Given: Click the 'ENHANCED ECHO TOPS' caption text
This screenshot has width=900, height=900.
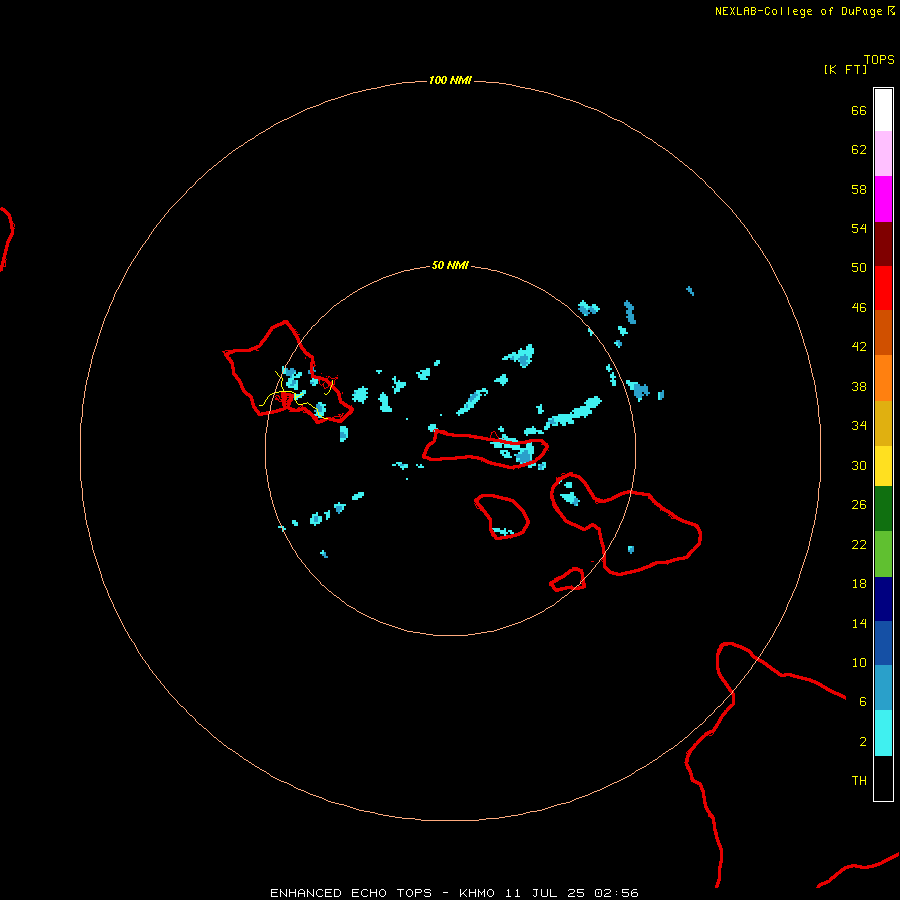Looking at the screenshot, I should [x=351, y=893].
